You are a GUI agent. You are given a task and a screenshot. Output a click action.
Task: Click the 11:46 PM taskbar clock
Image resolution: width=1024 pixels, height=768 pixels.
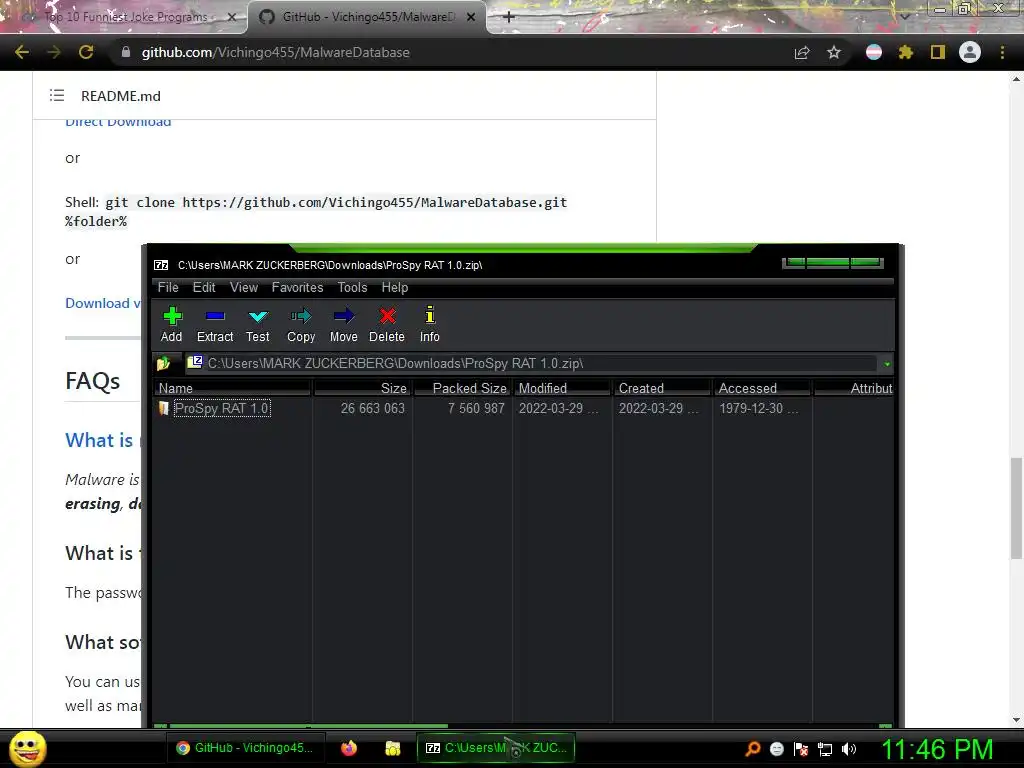point(937,749)
